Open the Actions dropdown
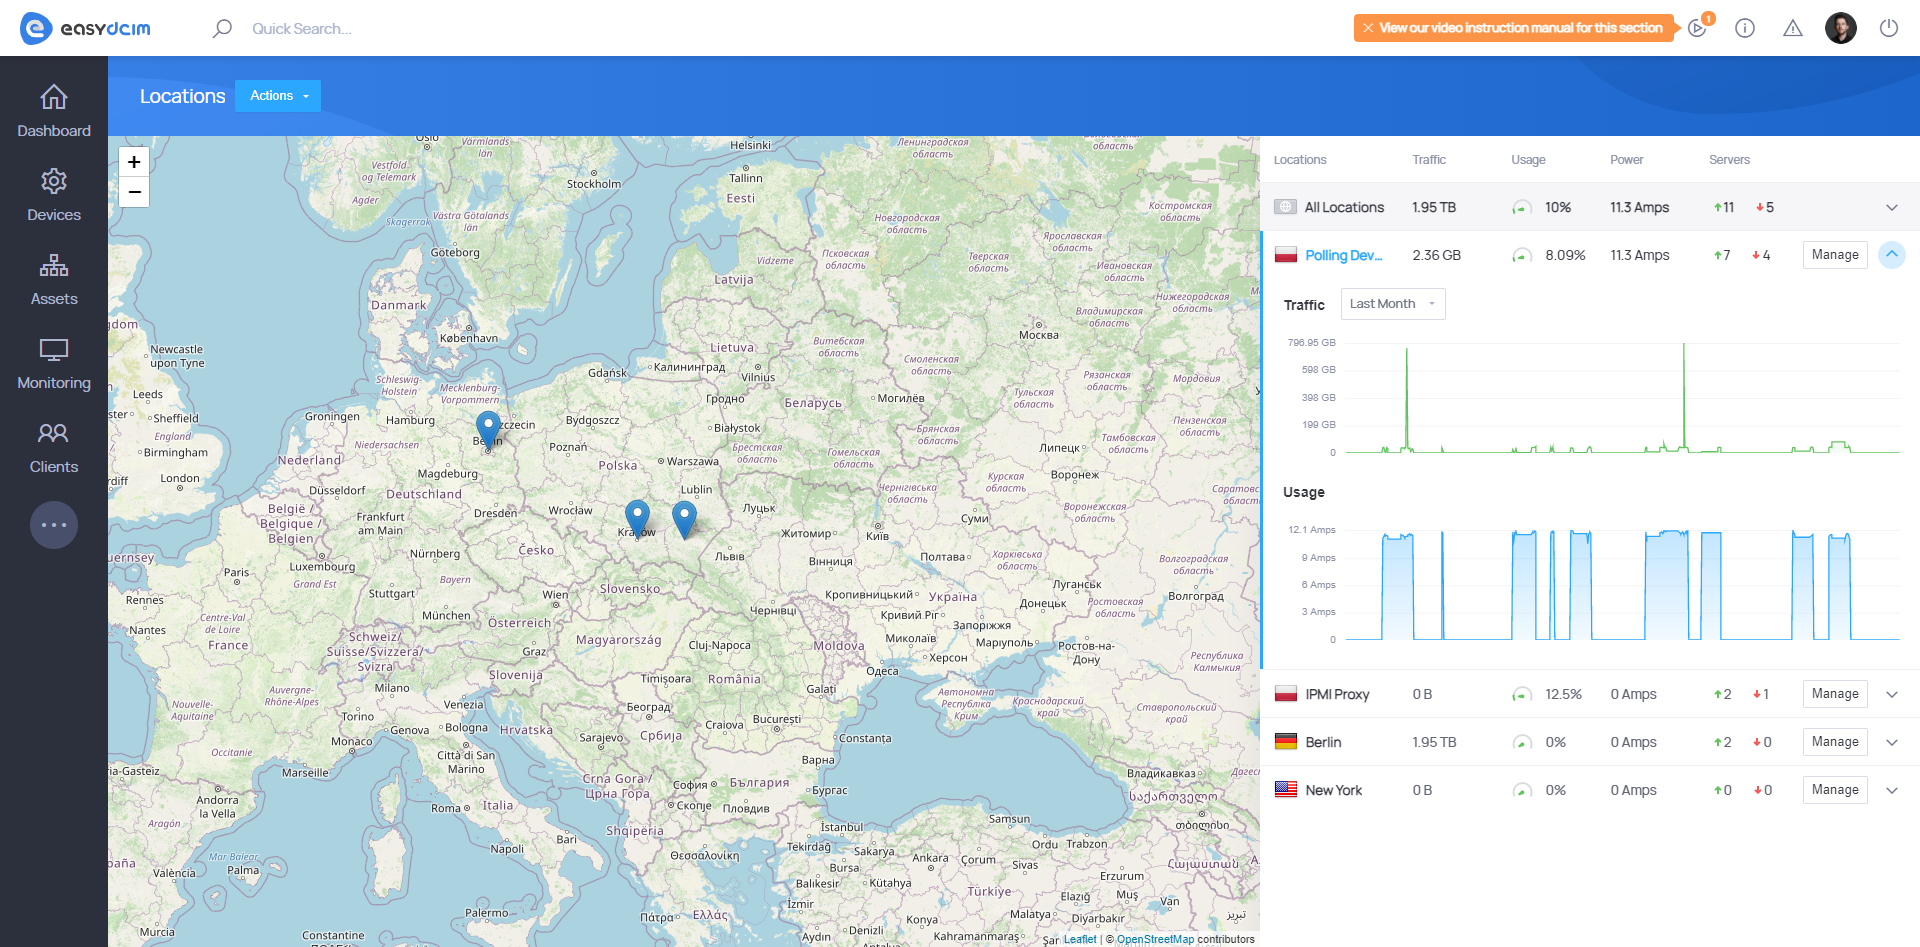This screenshot has height=947, width=1920. click(x=278, y=96)
